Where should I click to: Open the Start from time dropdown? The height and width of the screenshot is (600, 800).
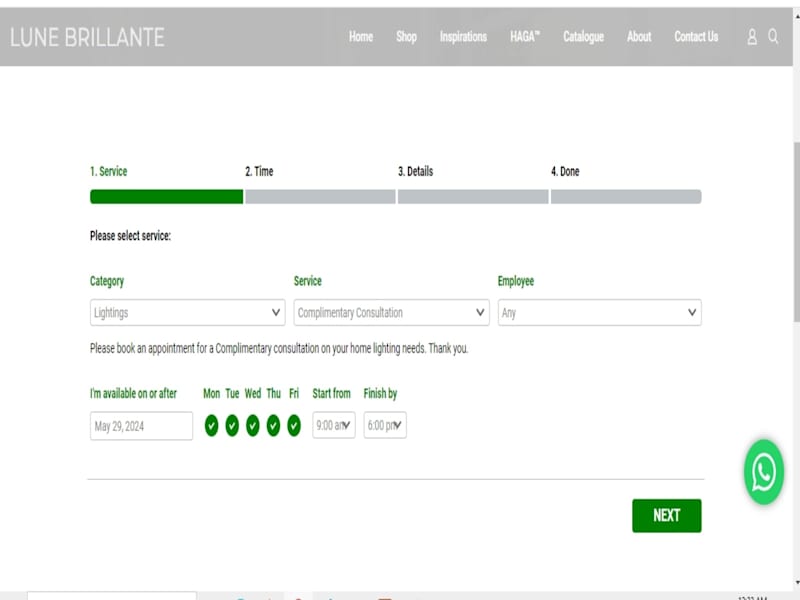[x=334, y=425]
